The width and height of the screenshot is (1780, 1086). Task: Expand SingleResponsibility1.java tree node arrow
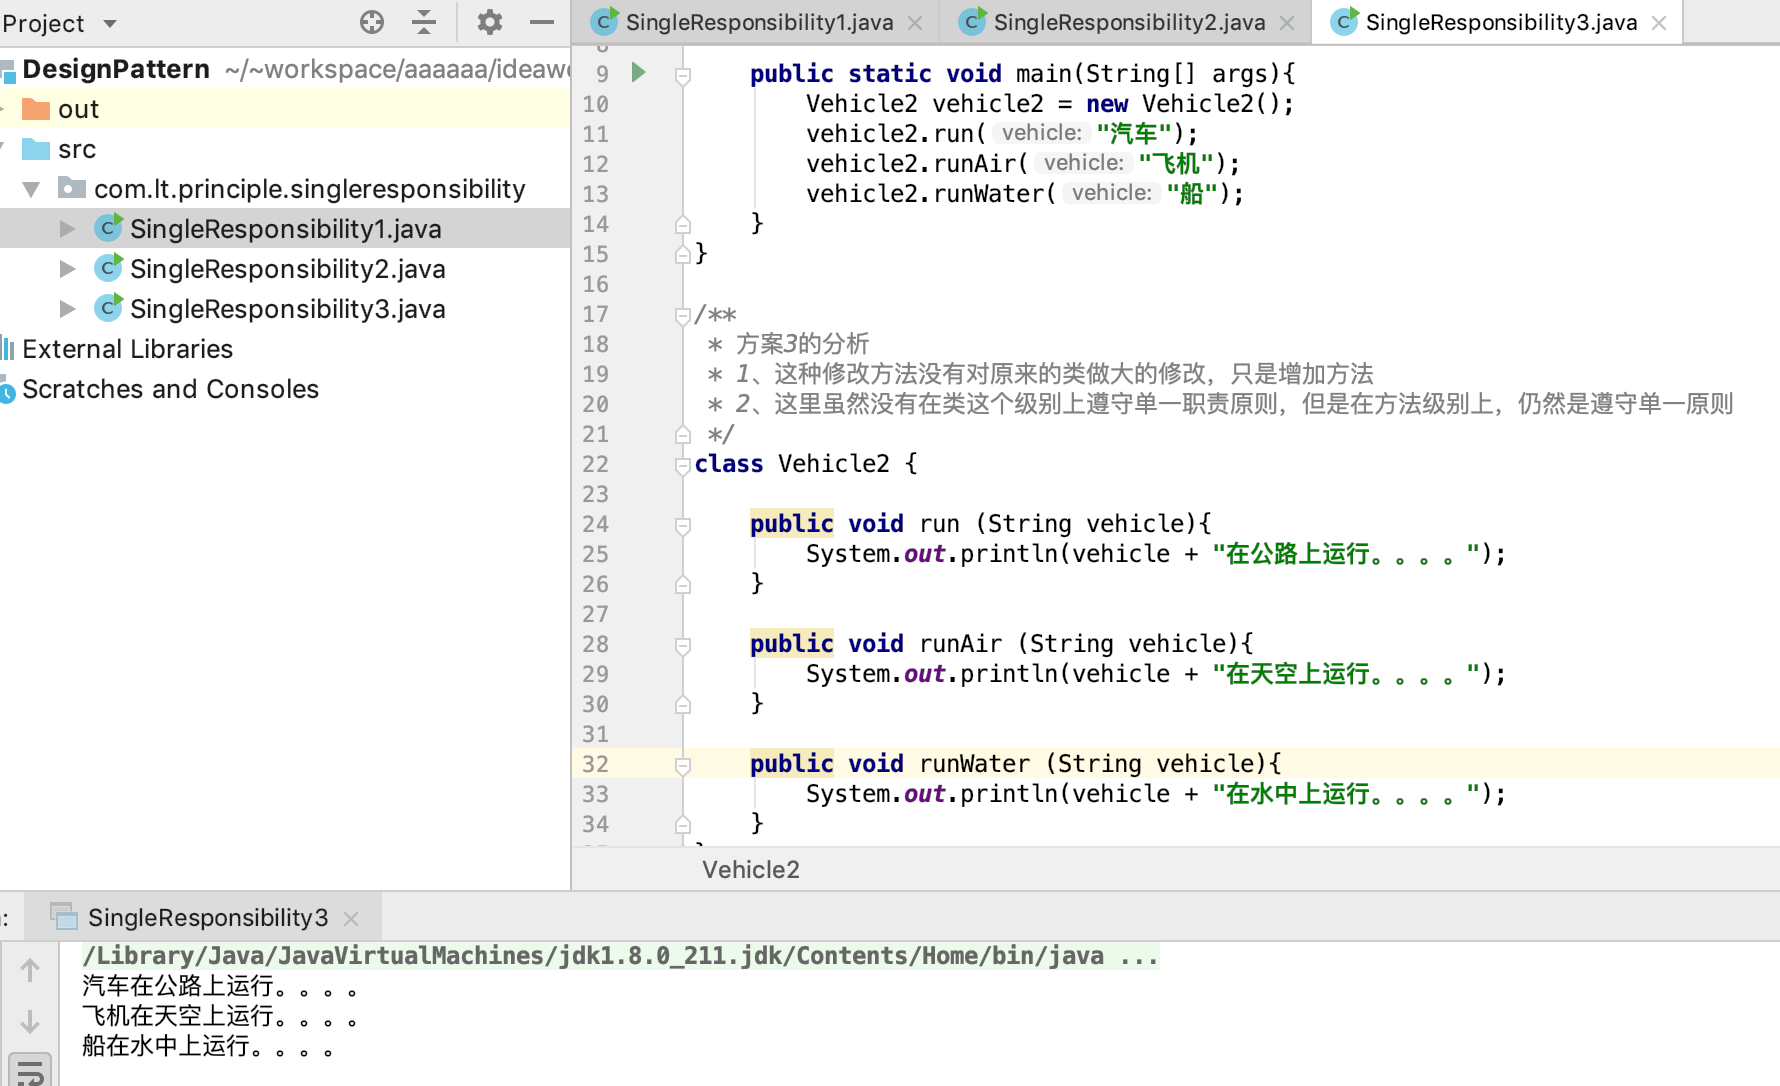pos(67,229)
